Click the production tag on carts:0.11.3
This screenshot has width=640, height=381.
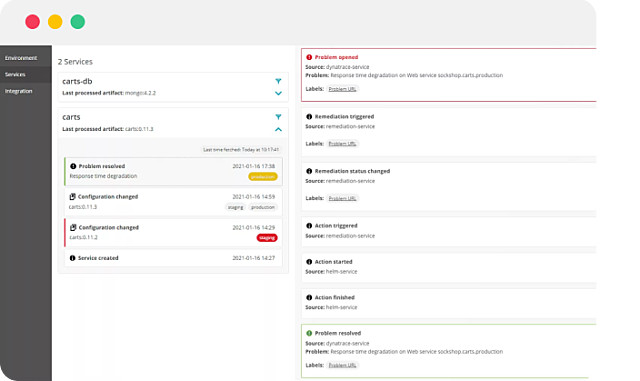click(x=263, y=207)
